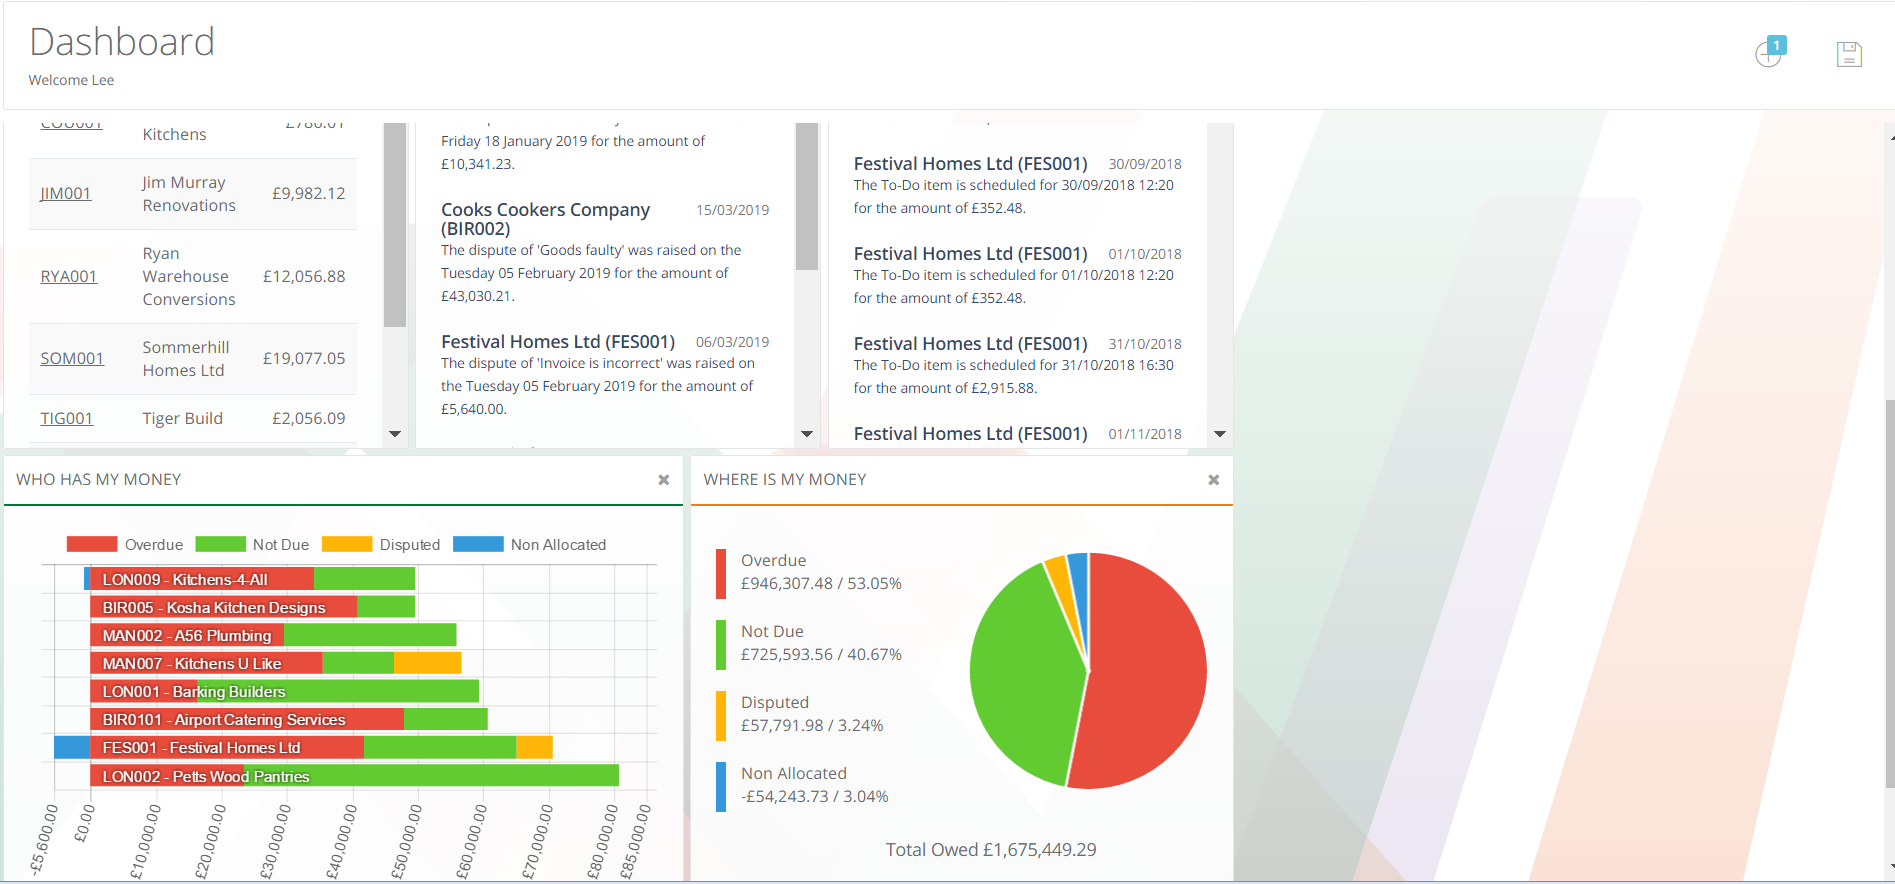This screenshot has height=884, width=1895.
Task: Click the customer list scroll-down arrow
Action: pyautogui.click(x=395, y=434)
